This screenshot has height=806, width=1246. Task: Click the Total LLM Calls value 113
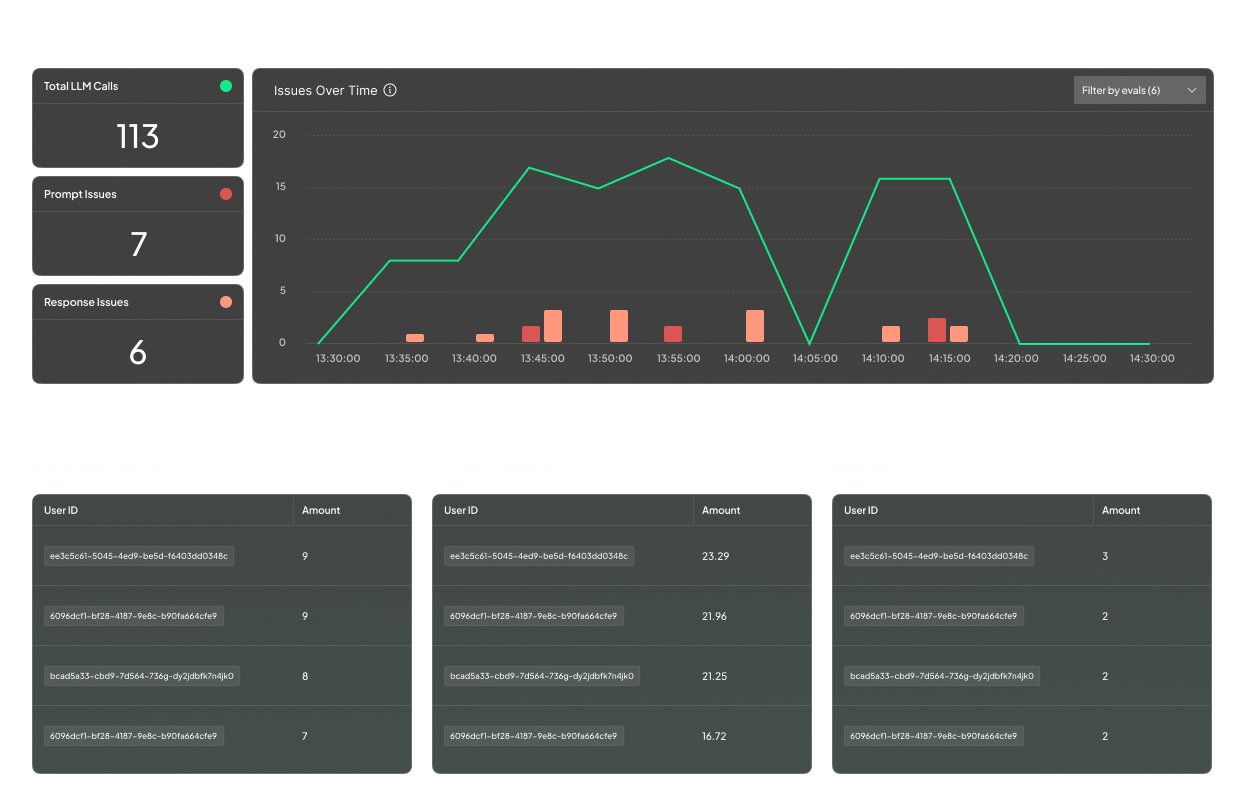click(x=138, y=136)
